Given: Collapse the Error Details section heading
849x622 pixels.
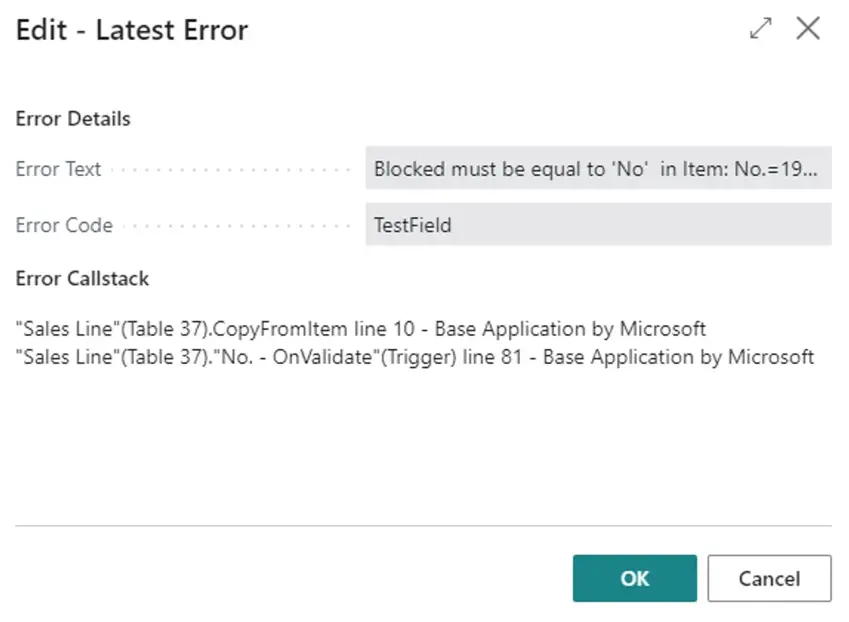Looking at the screenshot, I should pos(73,119).
